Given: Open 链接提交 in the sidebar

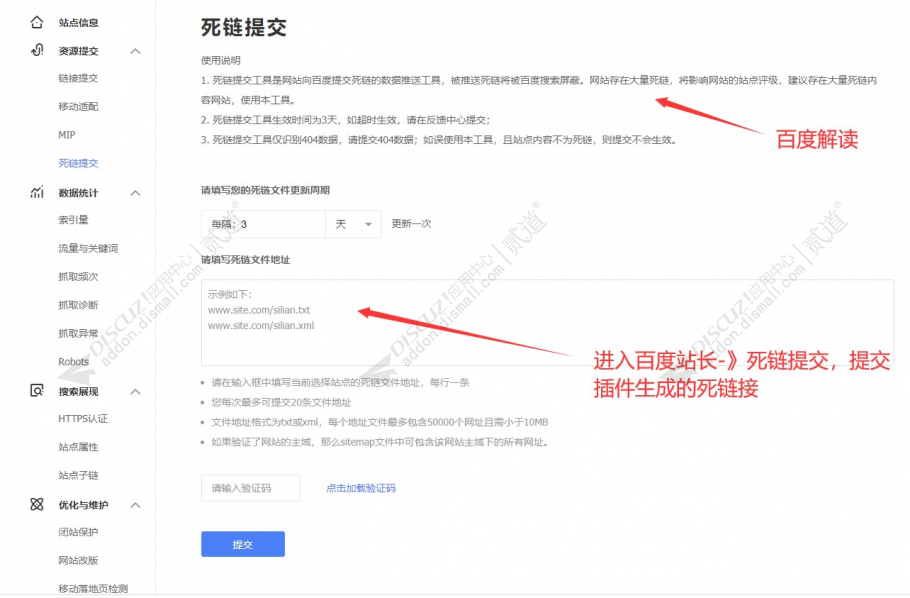Looking at the screenshot, I should pos(78,78).
